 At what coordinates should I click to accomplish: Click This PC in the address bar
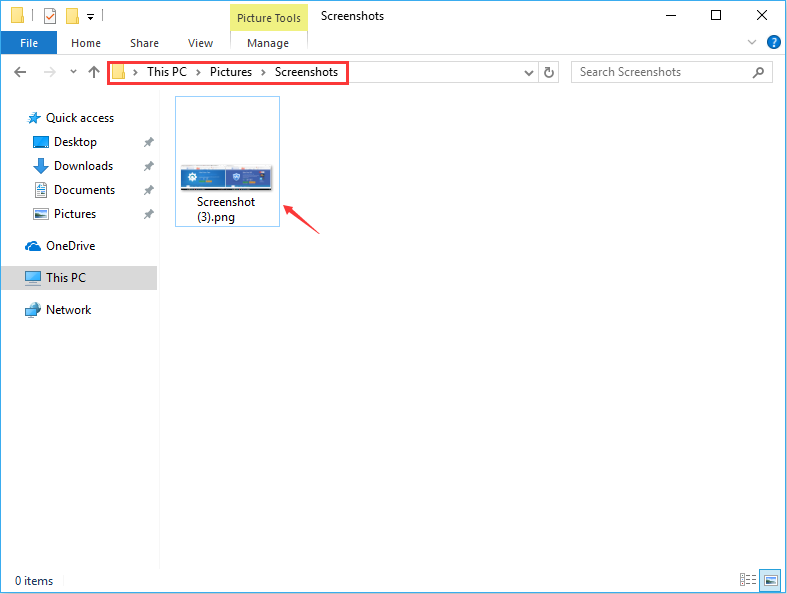tap(167, 72)
